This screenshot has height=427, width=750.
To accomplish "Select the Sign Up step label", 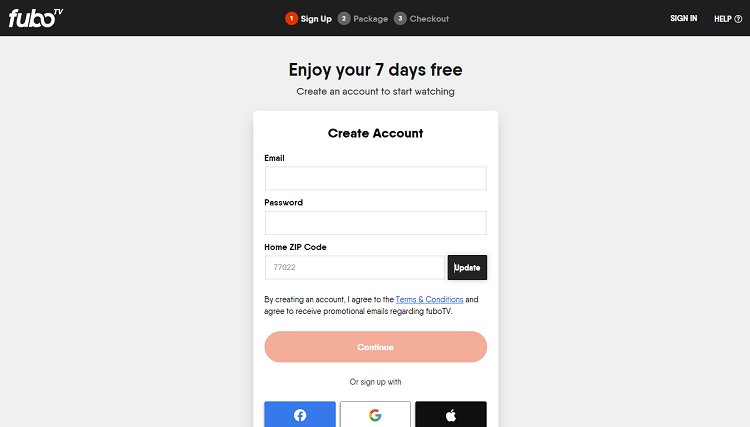I will click(316, 19).
